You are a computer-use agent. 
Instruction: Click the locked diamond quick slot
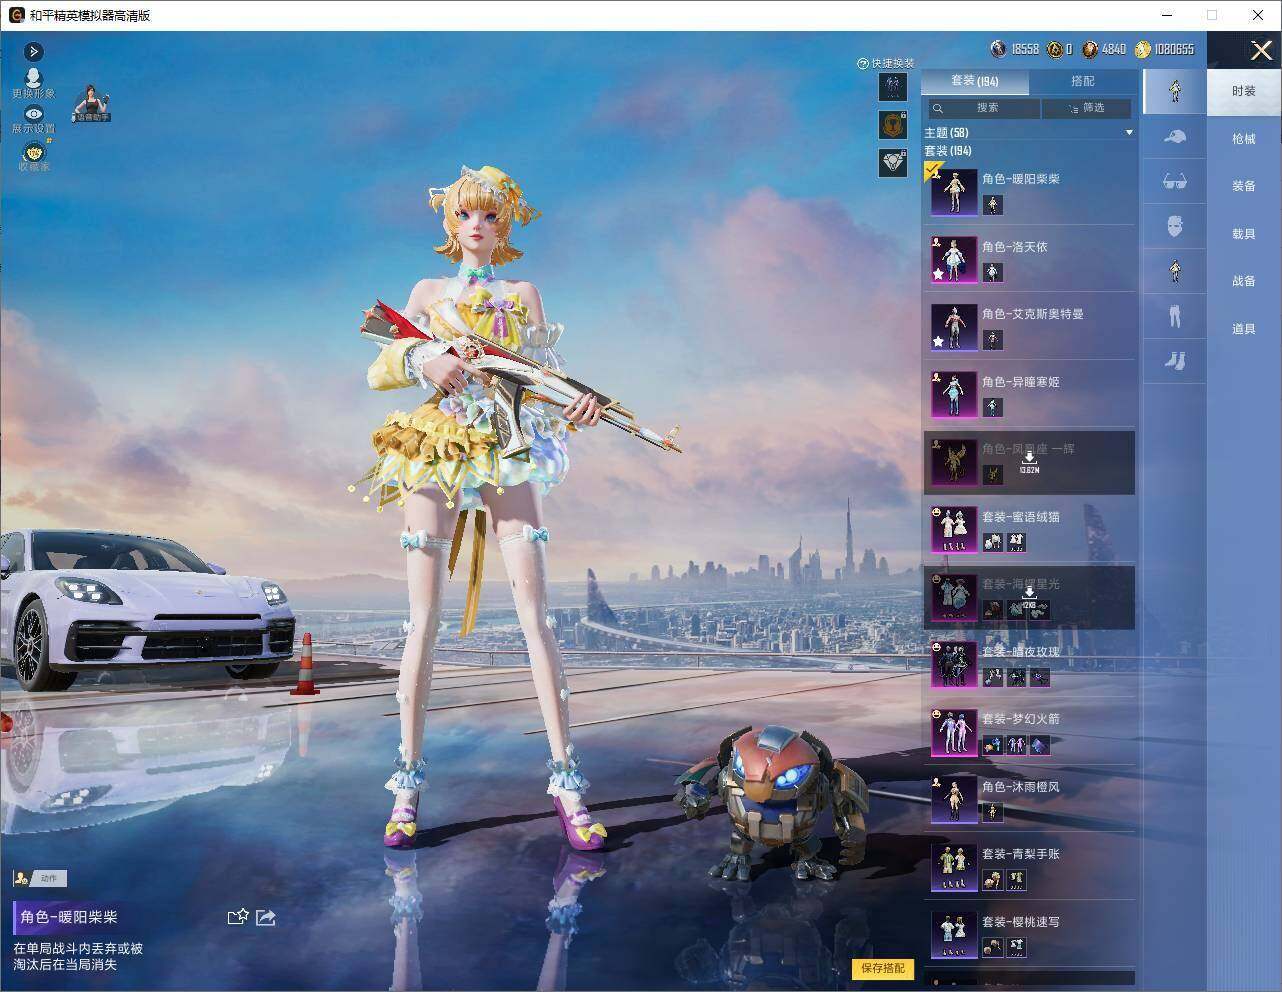point(892,162)
